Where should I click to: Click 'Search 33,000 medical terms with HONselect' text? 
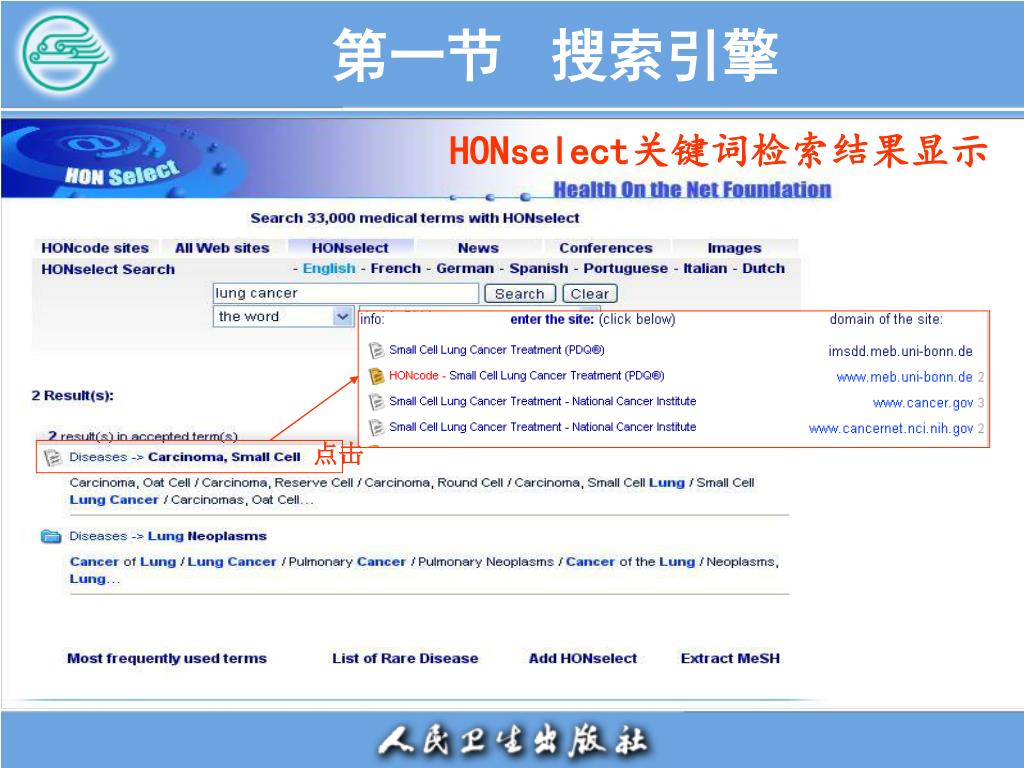click(415, 218)
